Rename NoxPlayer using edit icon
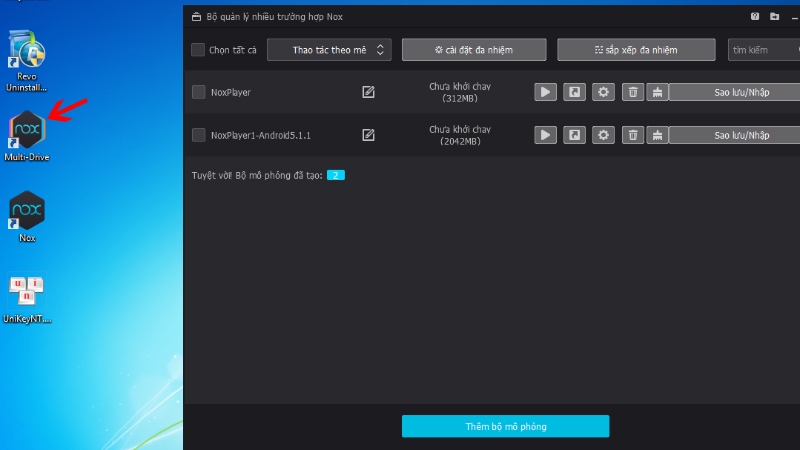800x450 pixels. click(368, 92)
